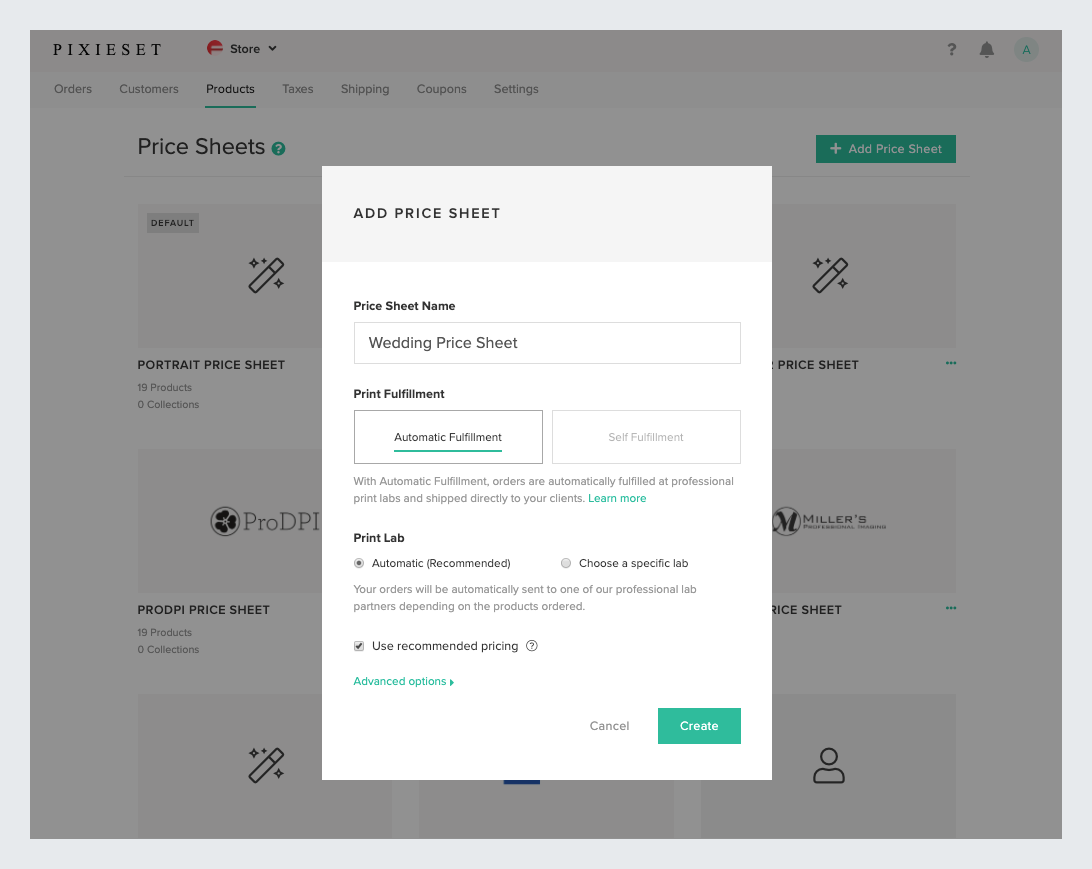Click the Price Sheets help icon
Screen dimensions: 1092x869
278,148
